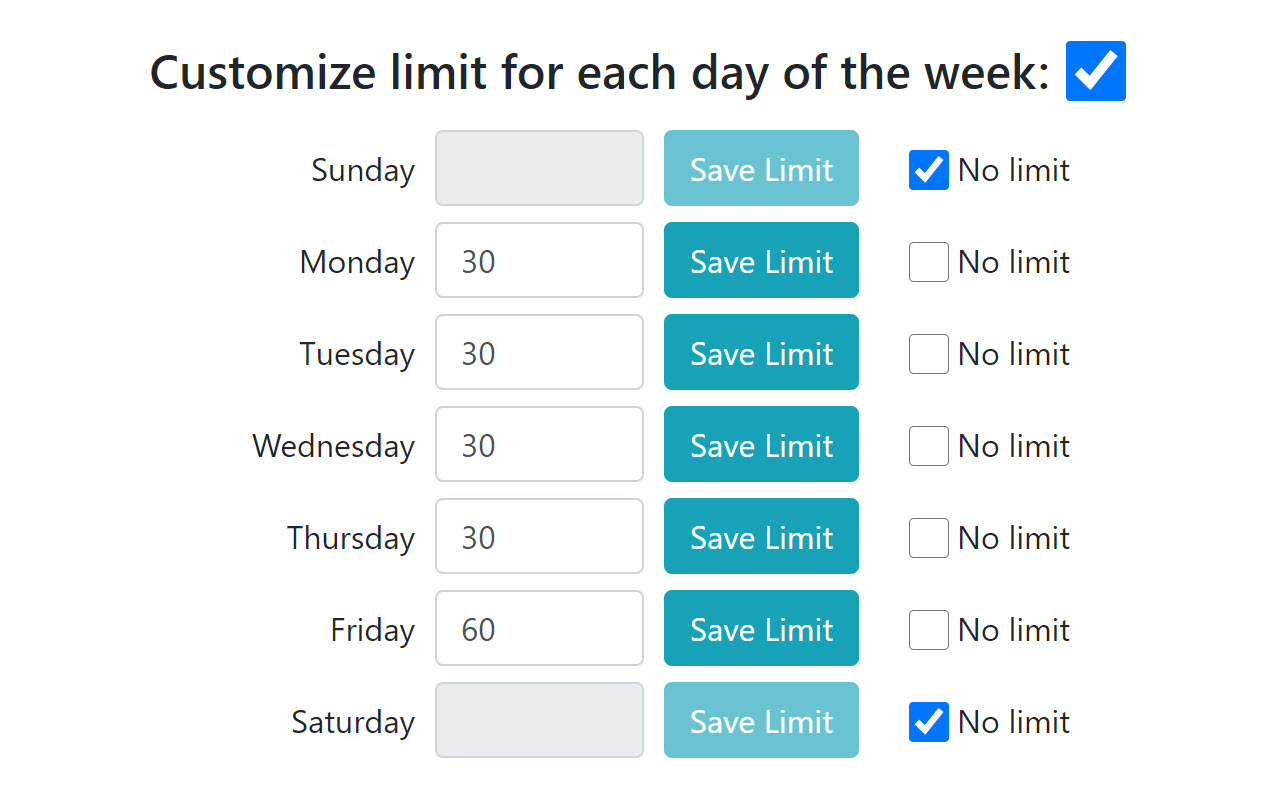Click the Friday limit field showing 60
The image size is (1280, 800).
click(539, 628)
